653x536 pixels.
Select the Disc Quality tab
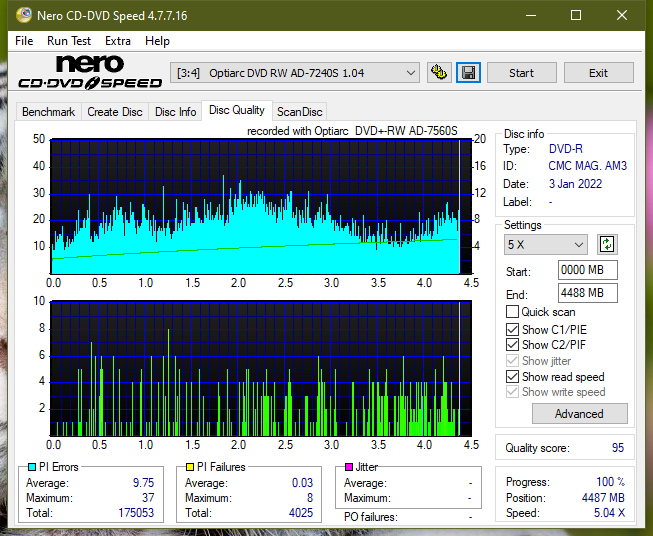237,110
